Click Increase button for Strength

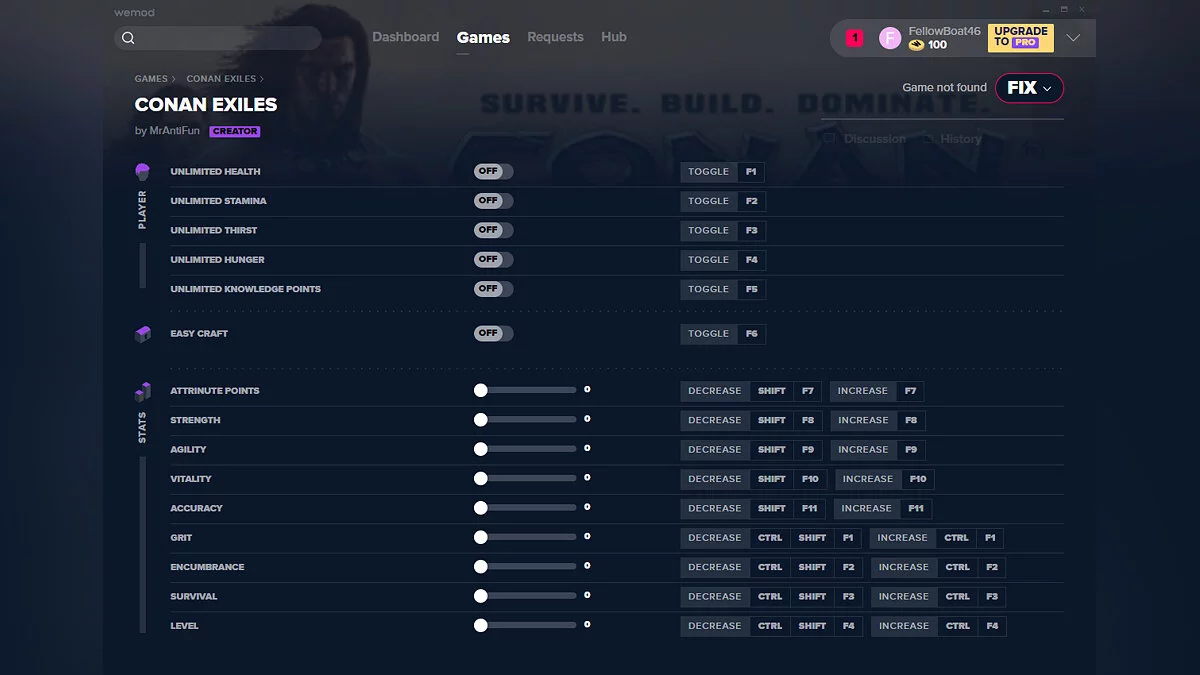[x=863, y=421]
